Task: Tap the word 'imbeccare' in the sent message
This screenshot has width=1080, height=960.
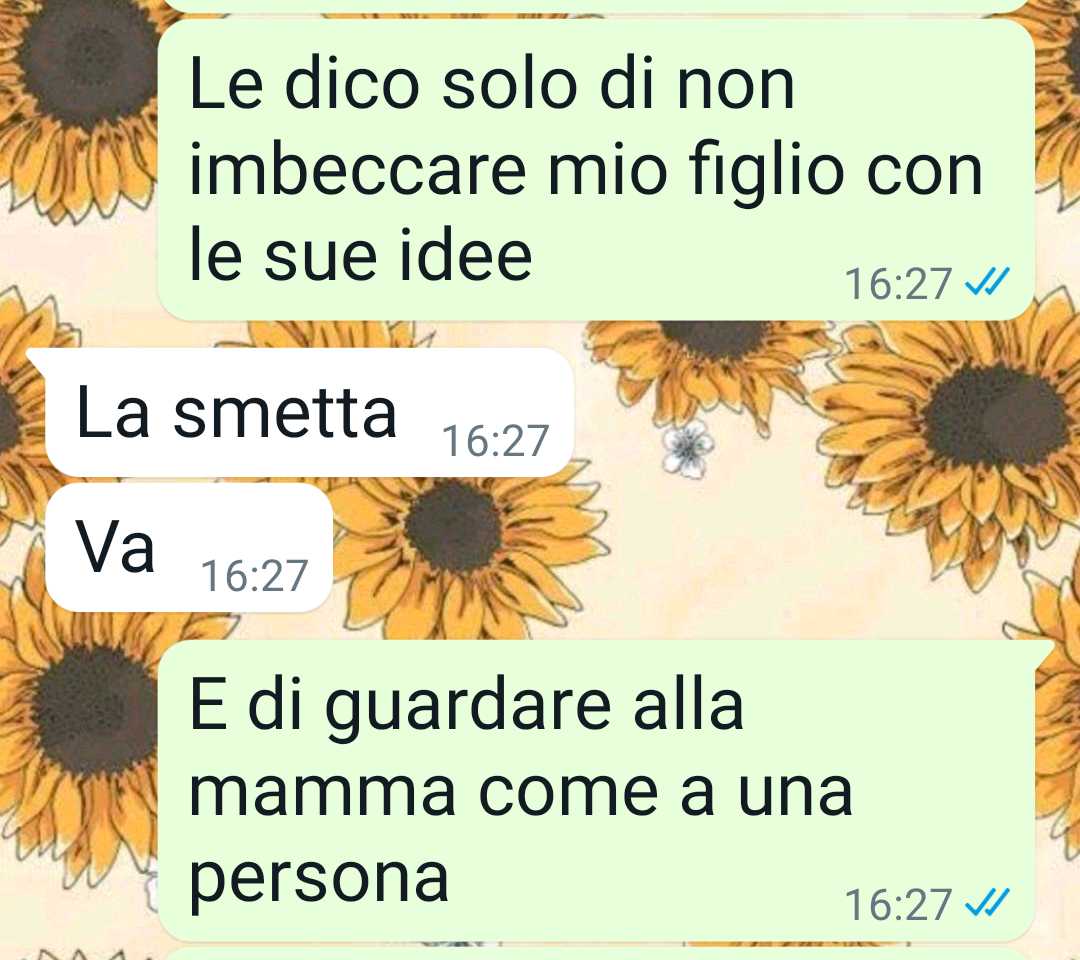Action: click(357, 169)
